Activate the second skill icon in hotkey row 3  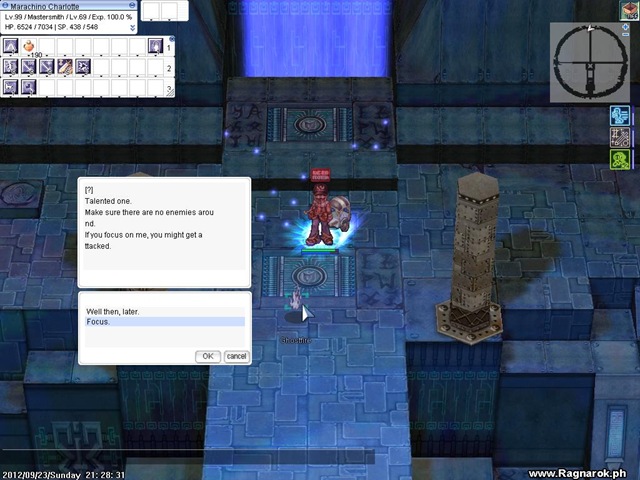point(29,87)
